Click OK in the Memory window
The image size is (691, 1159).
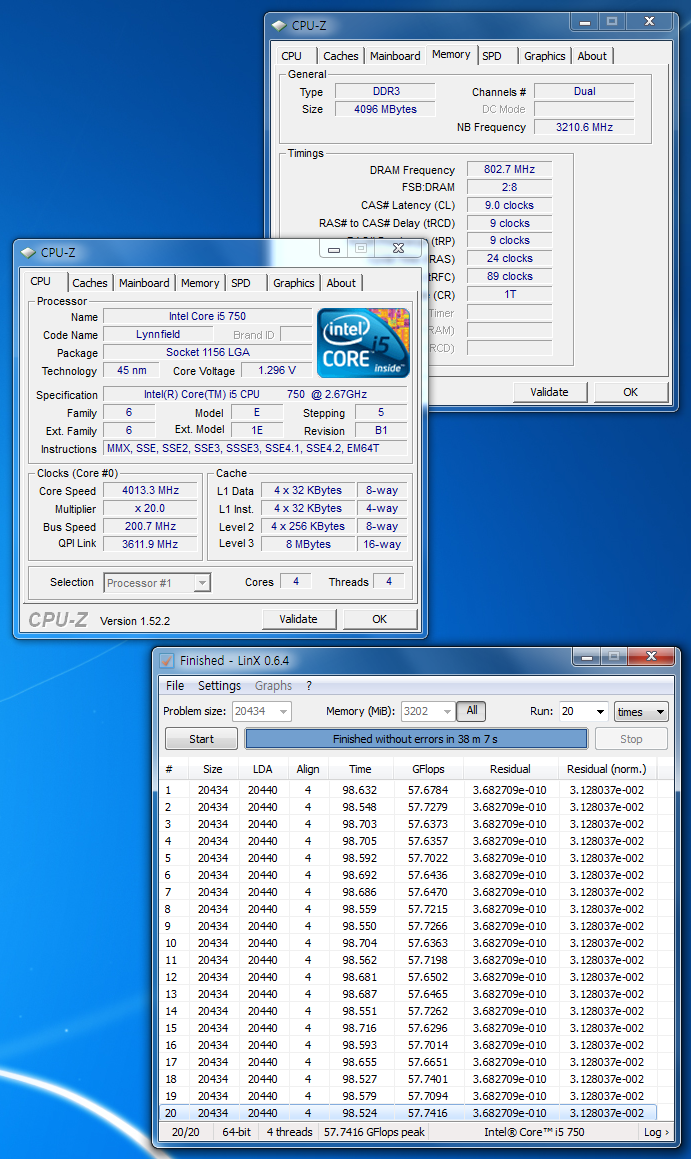[630, 392]
